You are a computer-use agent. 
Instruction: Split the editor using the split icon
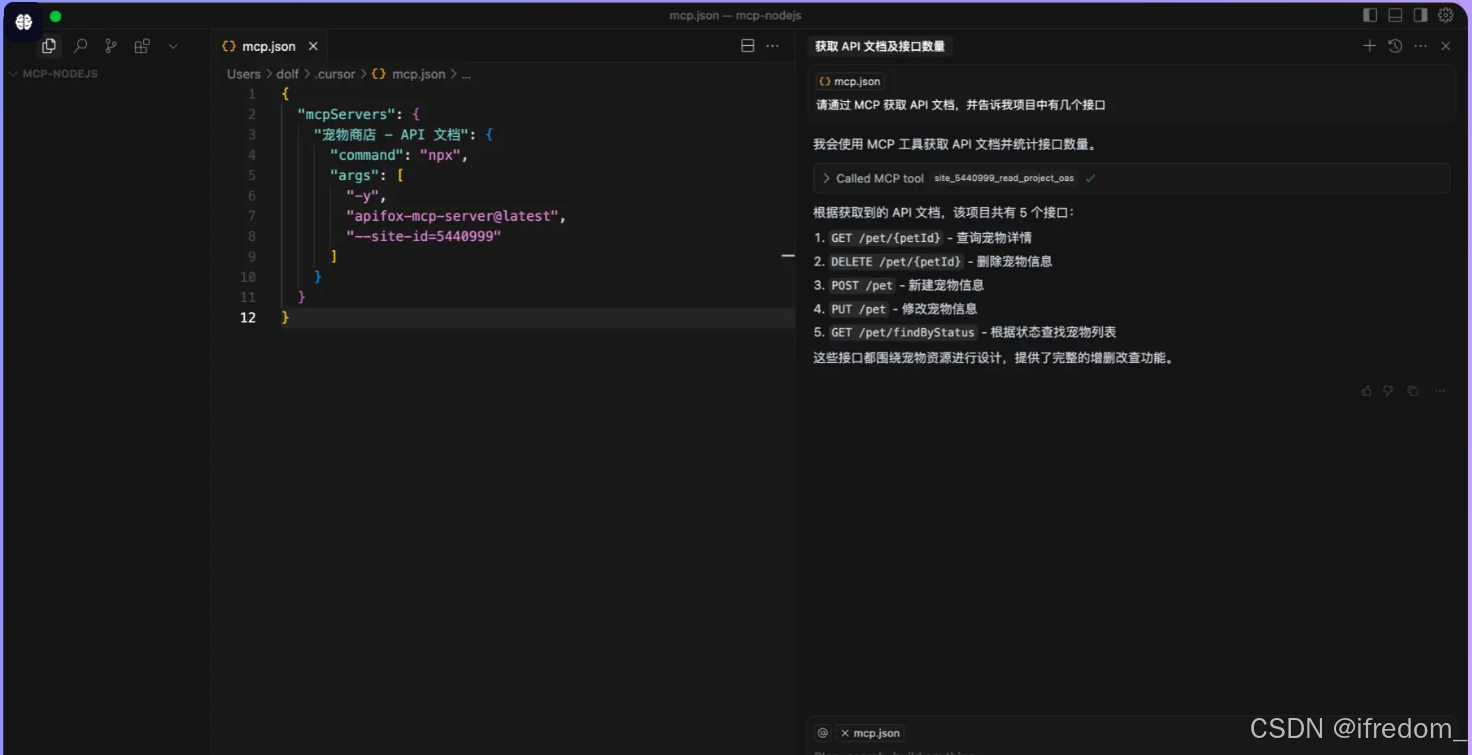747,45
